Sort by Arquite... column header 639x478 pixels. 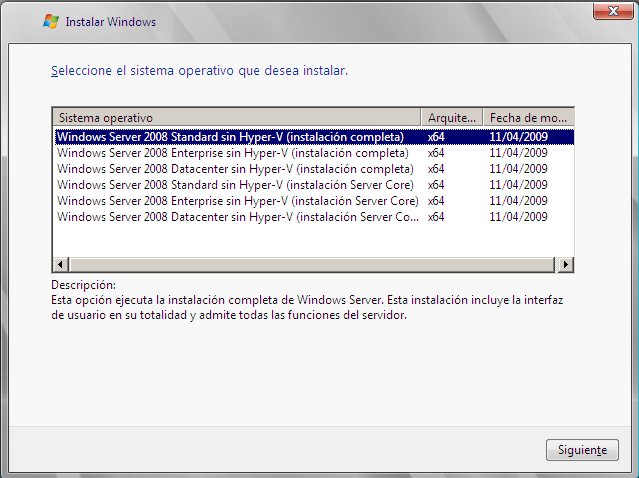[452, 118]
